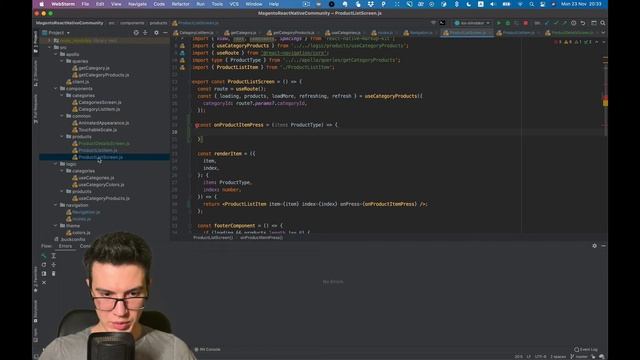Click onProductItemPress breadcrumb below the editor
This screenshot has height=360, width=640.
point(261,237)
